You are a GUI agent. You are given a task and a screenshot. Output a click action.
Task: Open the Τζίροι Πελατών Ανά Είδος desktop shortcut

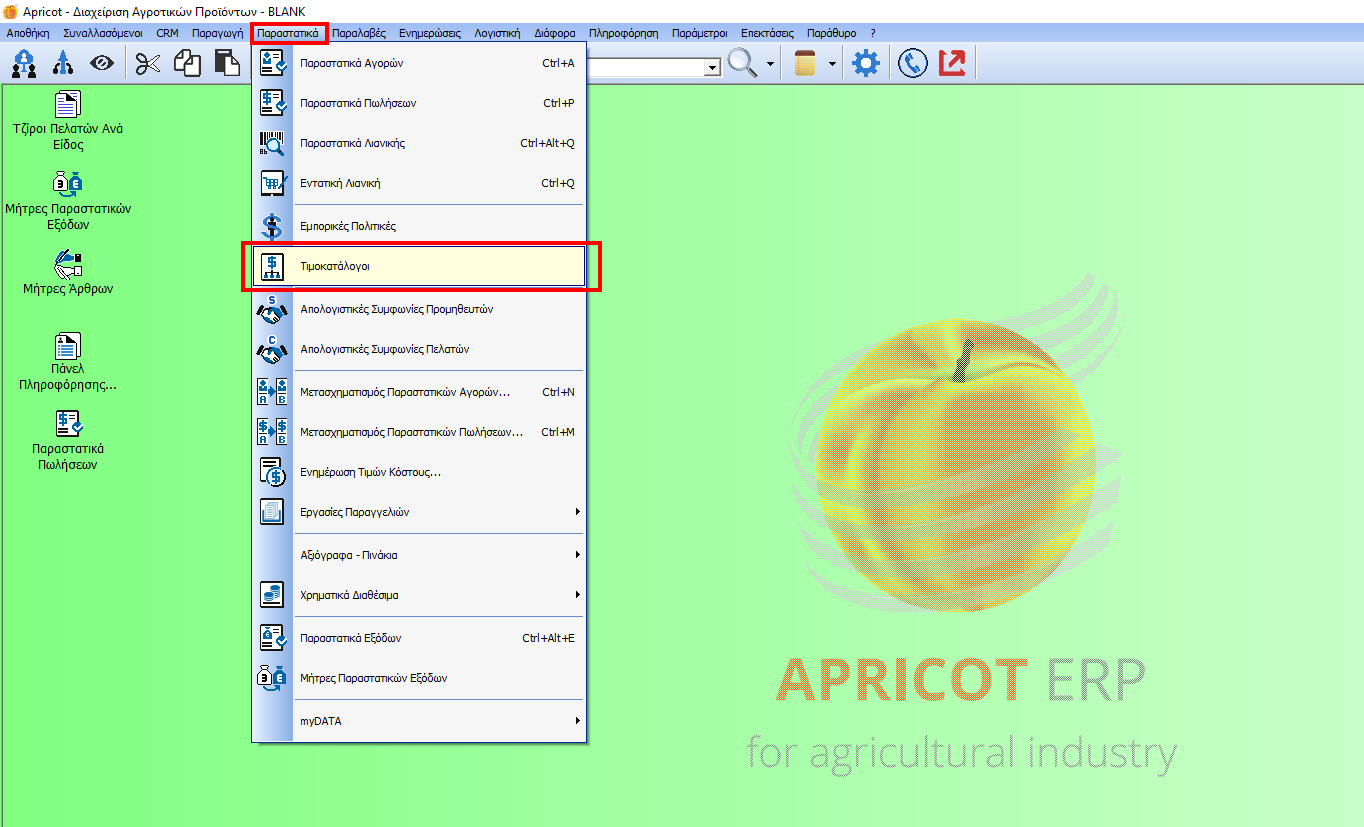coord(67,120)
